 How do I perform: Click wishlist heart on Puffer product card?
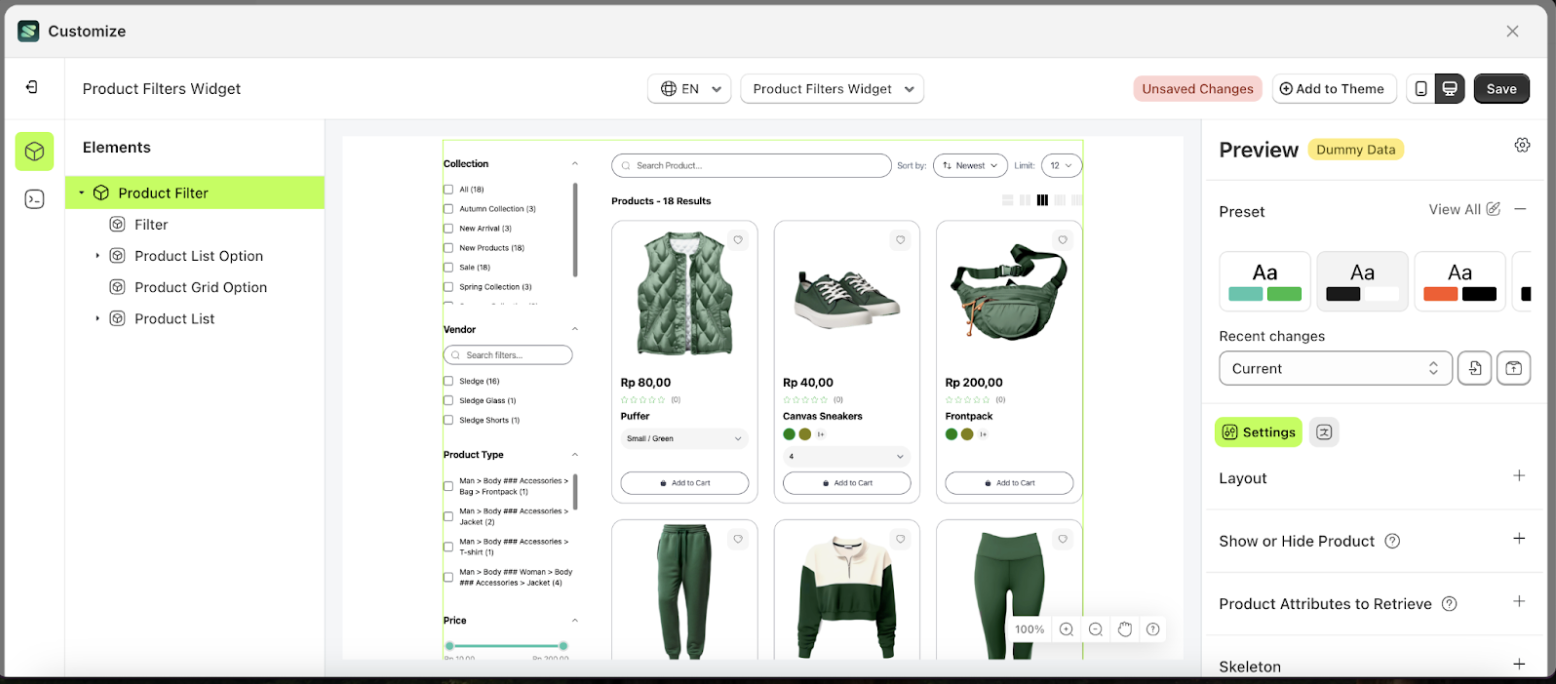click(737, 240)
